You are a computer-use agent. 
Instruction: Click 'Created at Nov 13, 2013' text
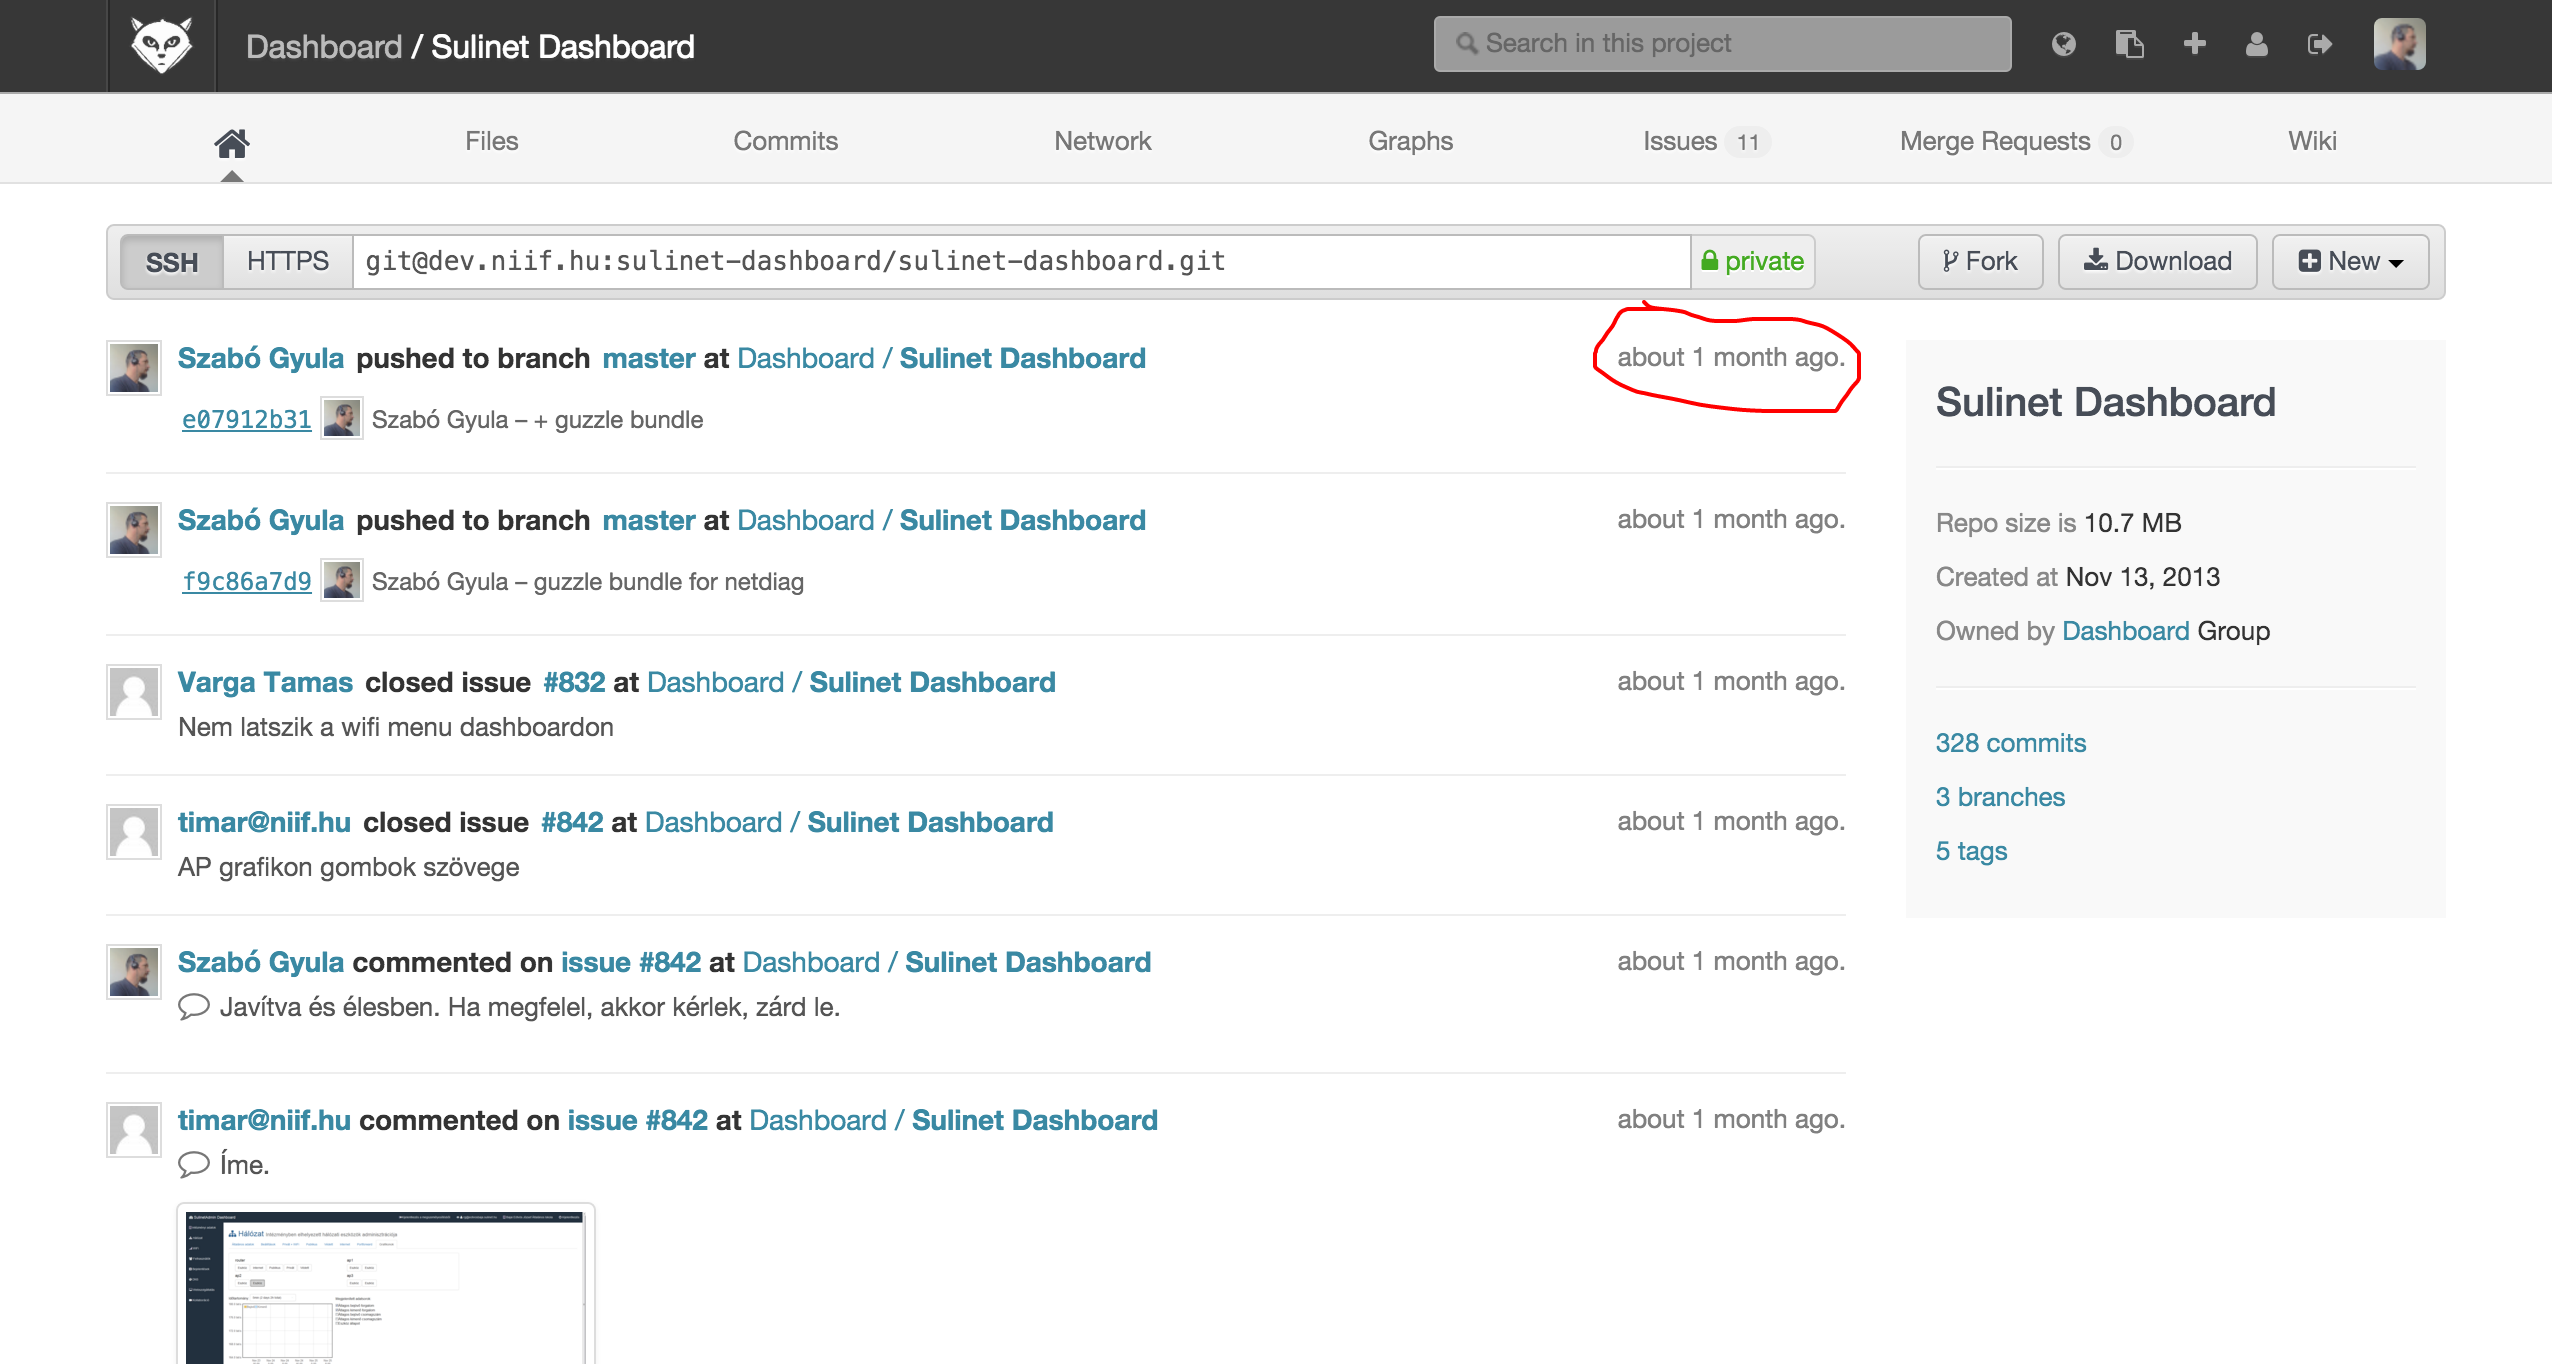pyautogui.click(x=2077, y=577)
